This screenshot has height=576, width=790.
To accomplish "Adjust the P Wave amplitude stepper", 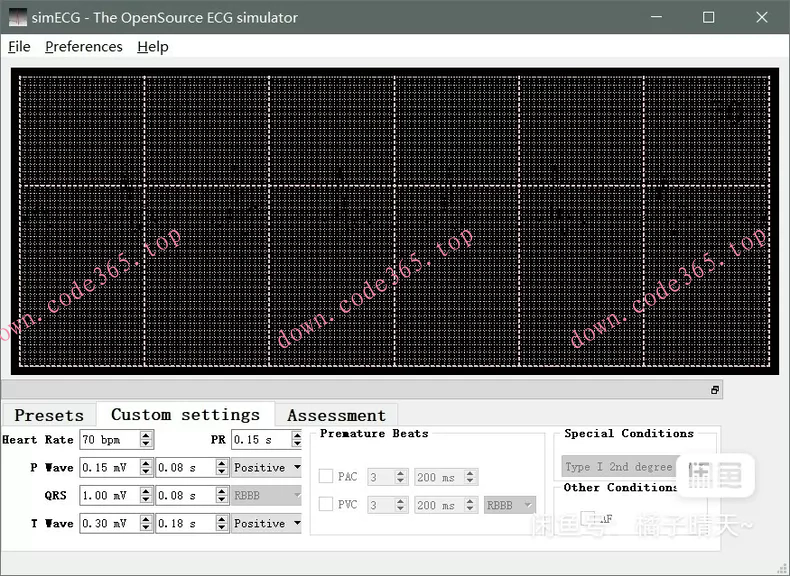I will click(x=146, y=467).
